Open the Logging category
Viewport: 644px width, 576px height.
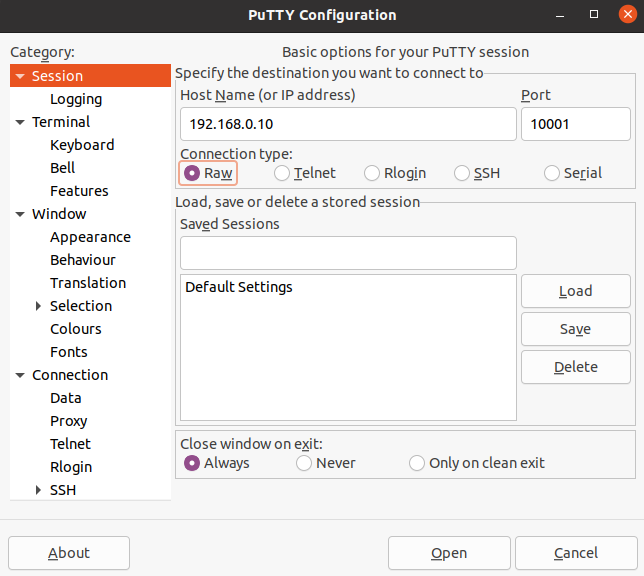(76, 99)
